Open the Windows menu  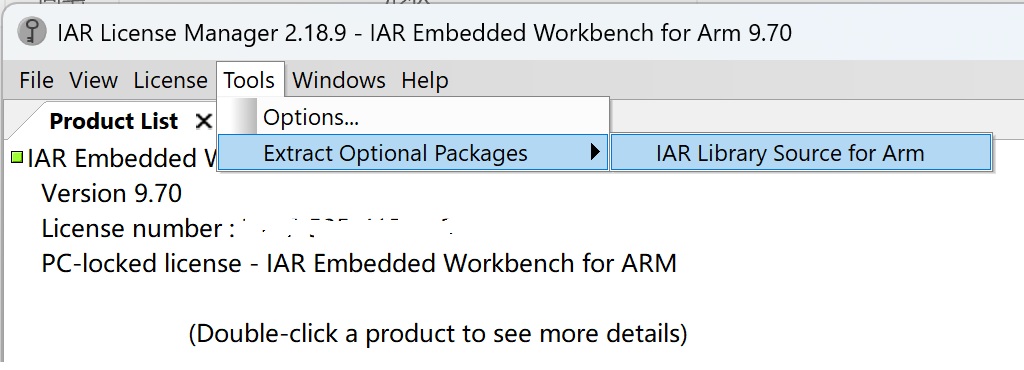[x=339, y=80]
